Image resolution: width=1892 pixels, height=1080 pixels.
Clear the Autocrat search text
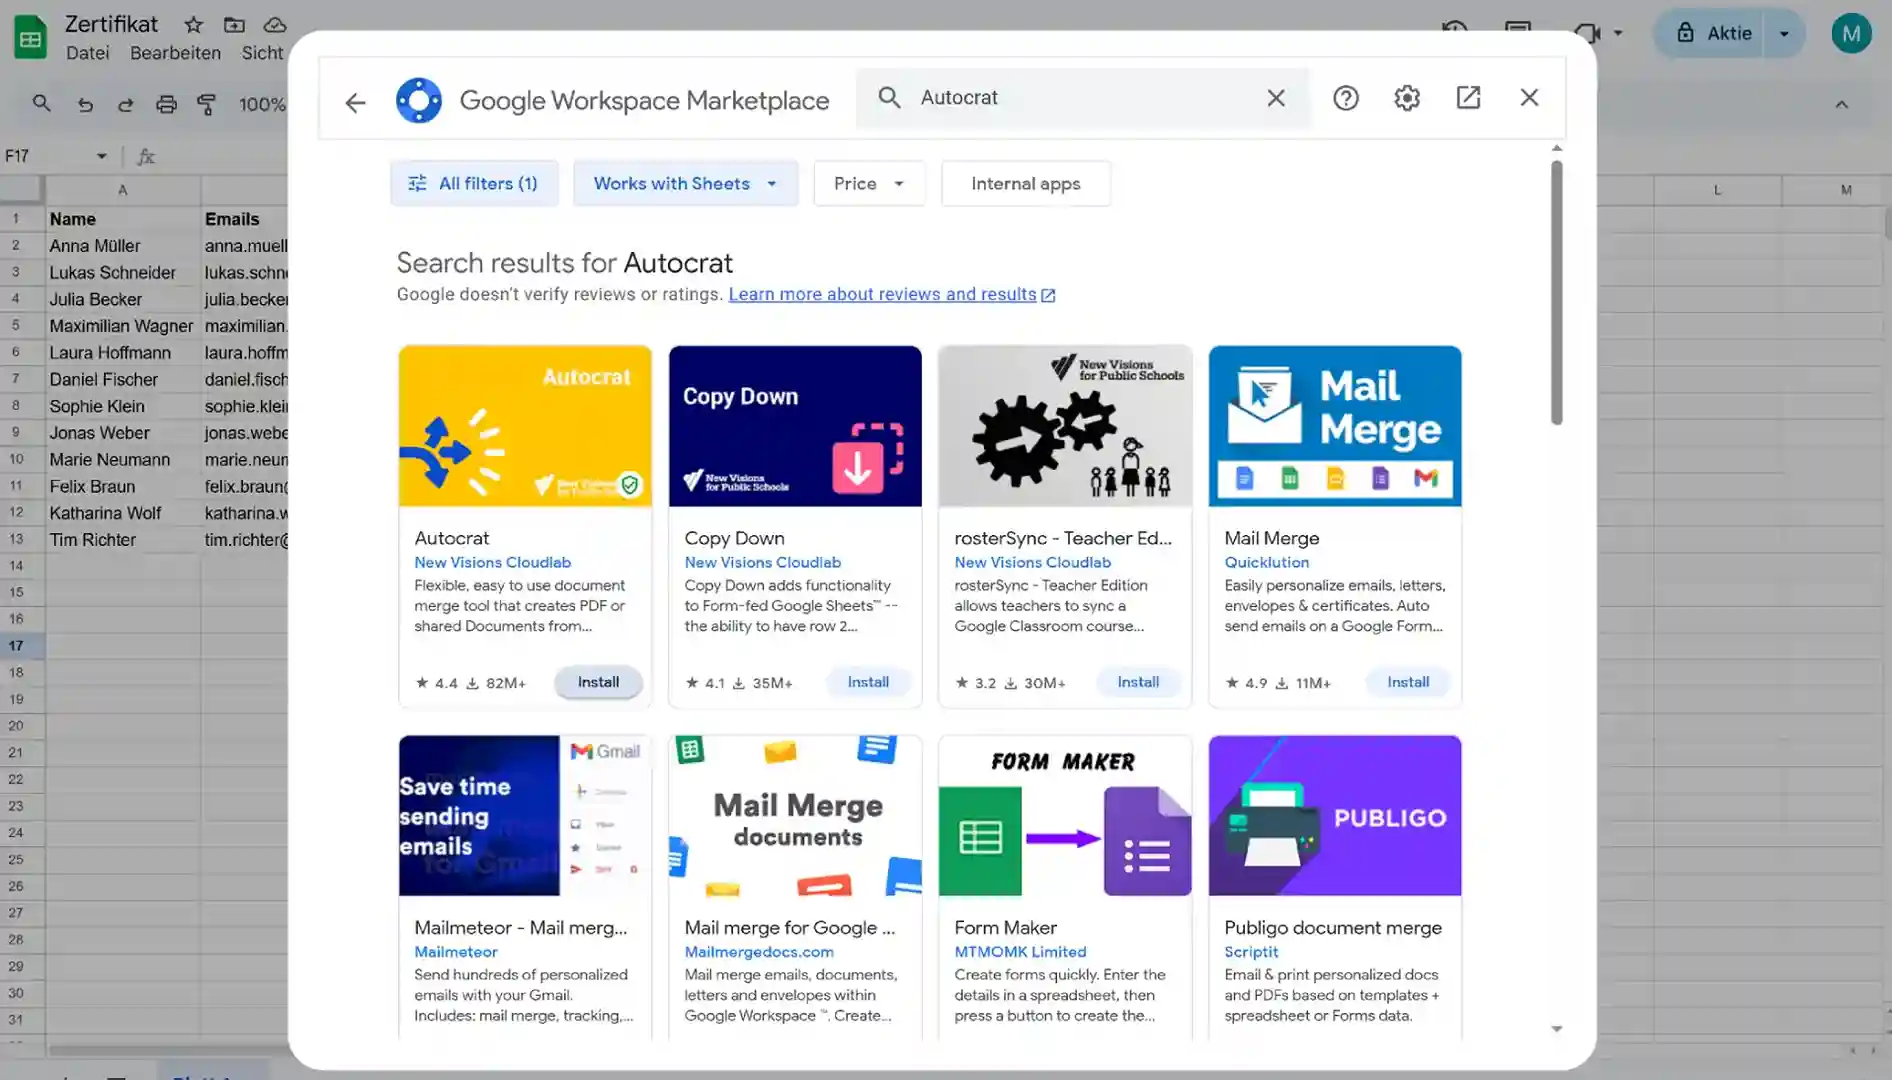(1276, 98)
